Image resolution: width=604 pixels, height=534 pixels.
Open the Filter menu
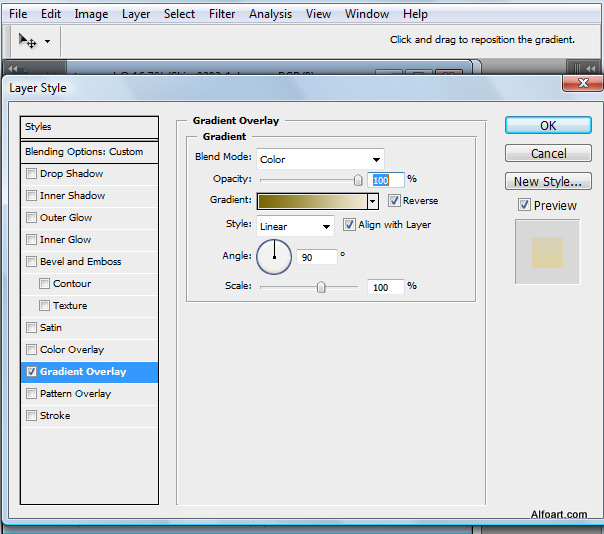(x=222, y=14)
